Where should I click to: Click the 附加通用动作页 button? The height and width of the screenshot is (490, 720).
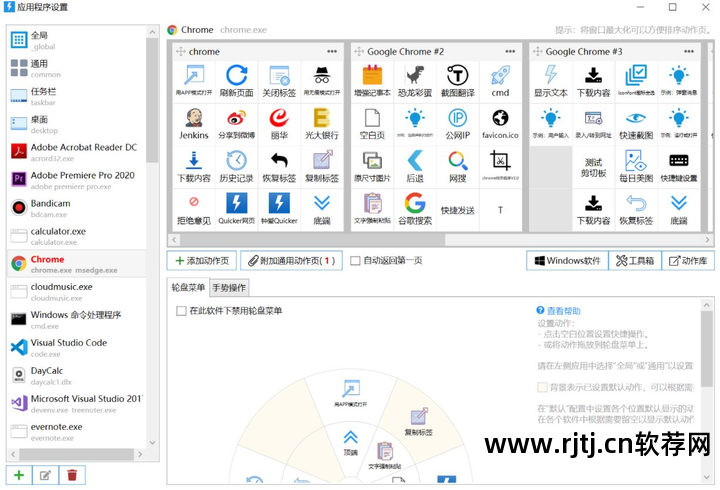pyautogui.click(x=292, y=261)
